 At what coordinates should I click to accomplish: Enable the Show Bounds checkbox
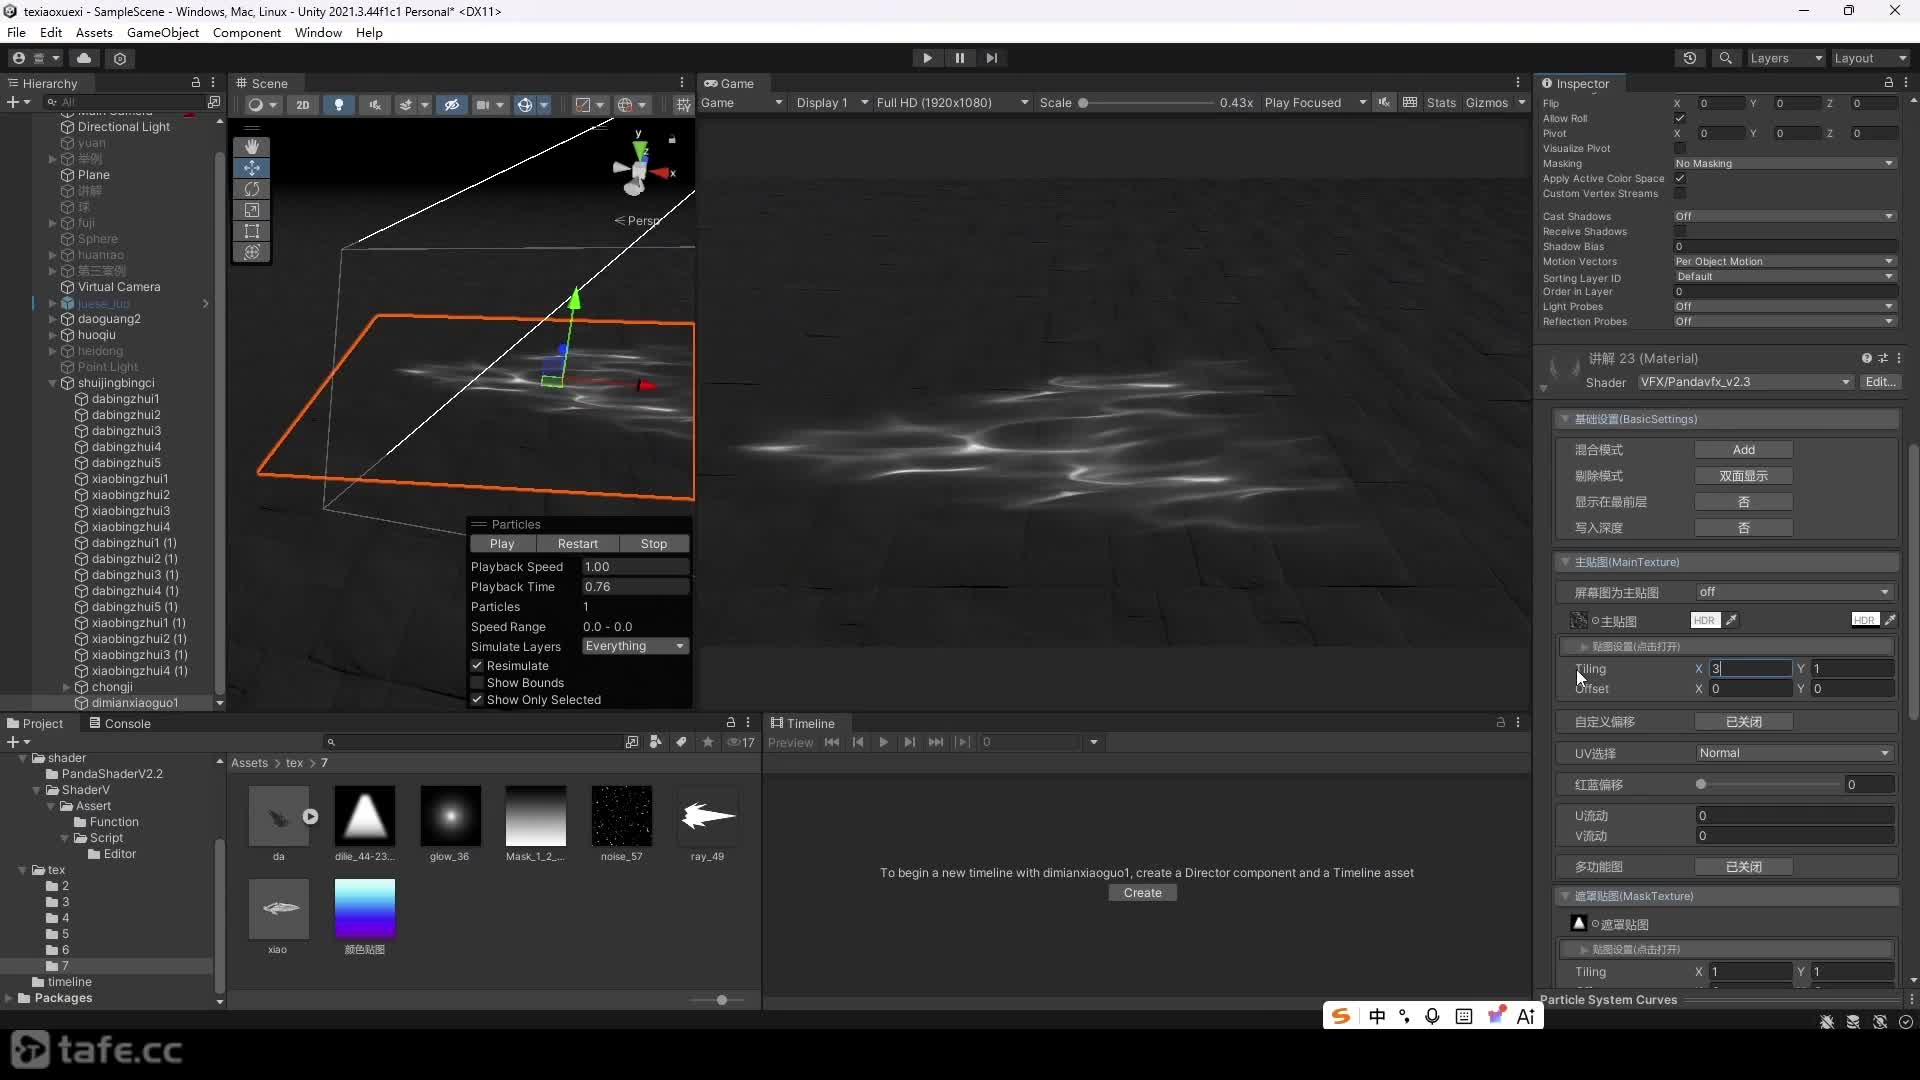477,683
